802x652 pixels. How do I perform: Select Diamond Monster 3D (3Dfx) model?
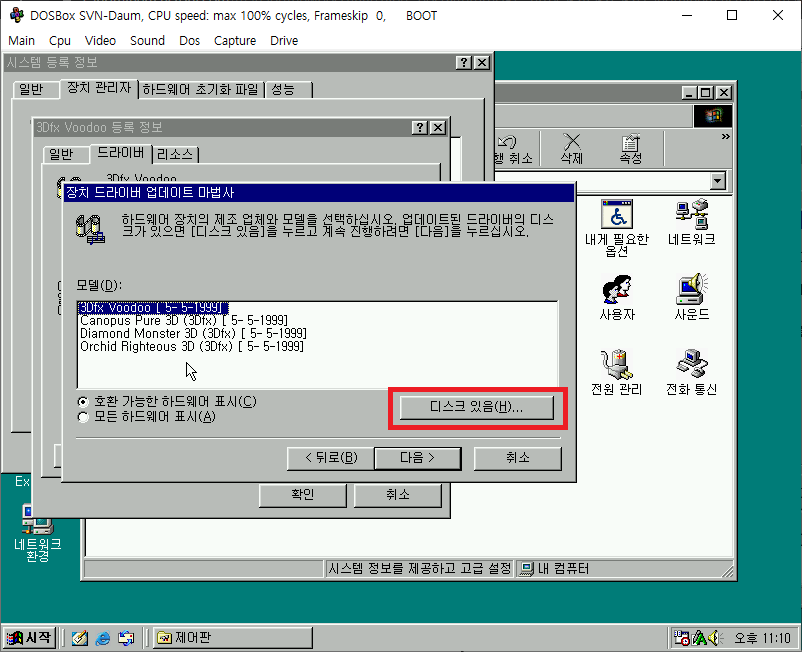[193, 333]
